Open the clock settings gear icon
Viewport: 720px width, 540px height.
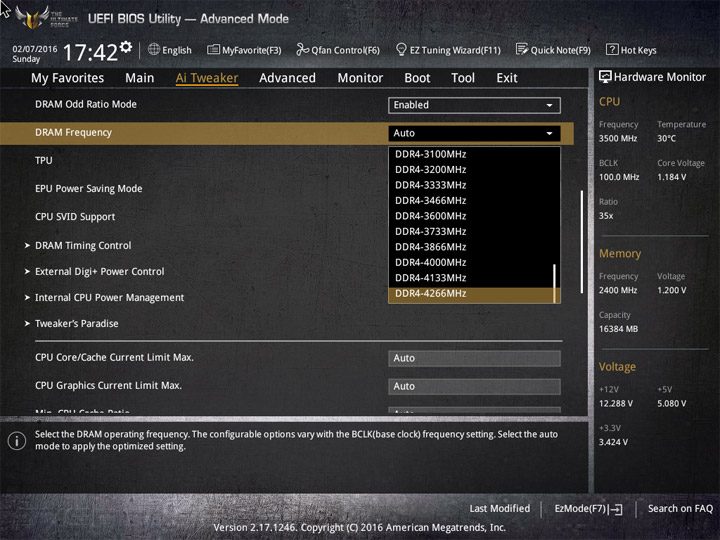click(126, 46)
